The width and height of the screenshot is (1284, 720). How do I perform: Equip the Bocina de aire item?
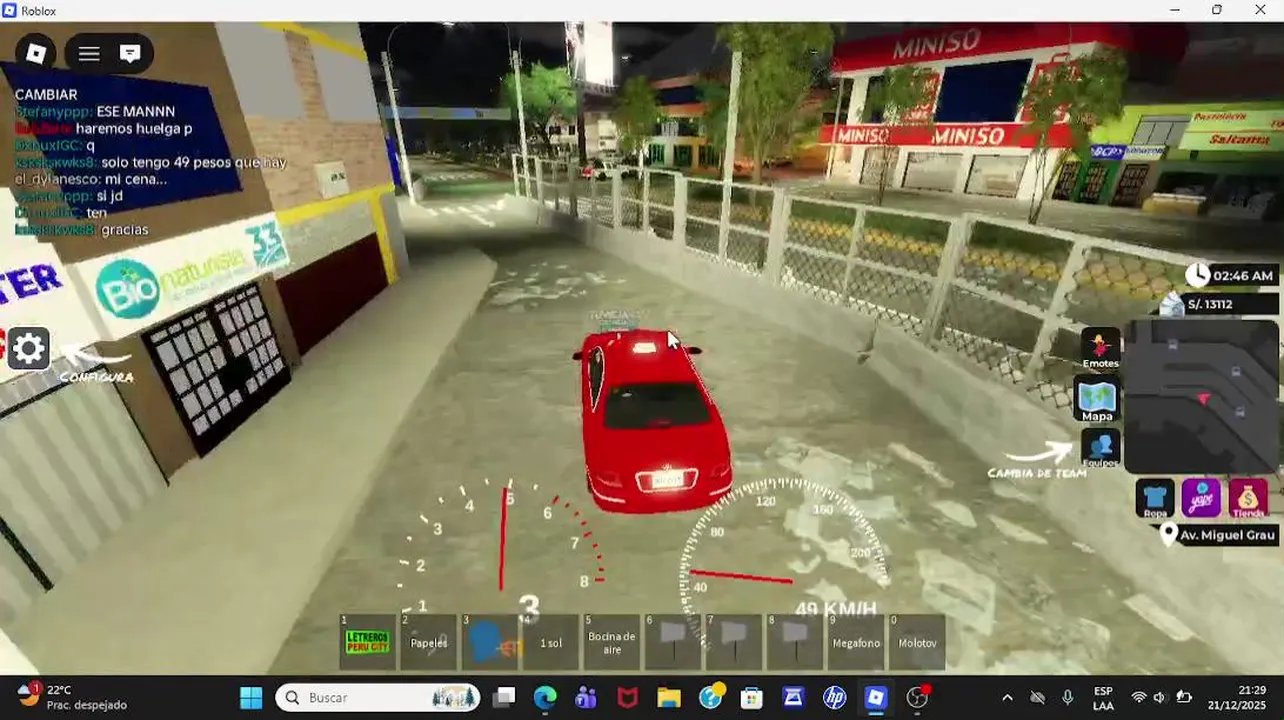[612, 642]
